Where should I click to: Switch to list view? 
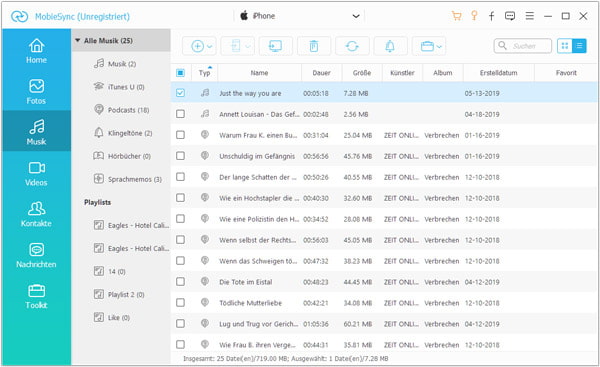(579, 46)
